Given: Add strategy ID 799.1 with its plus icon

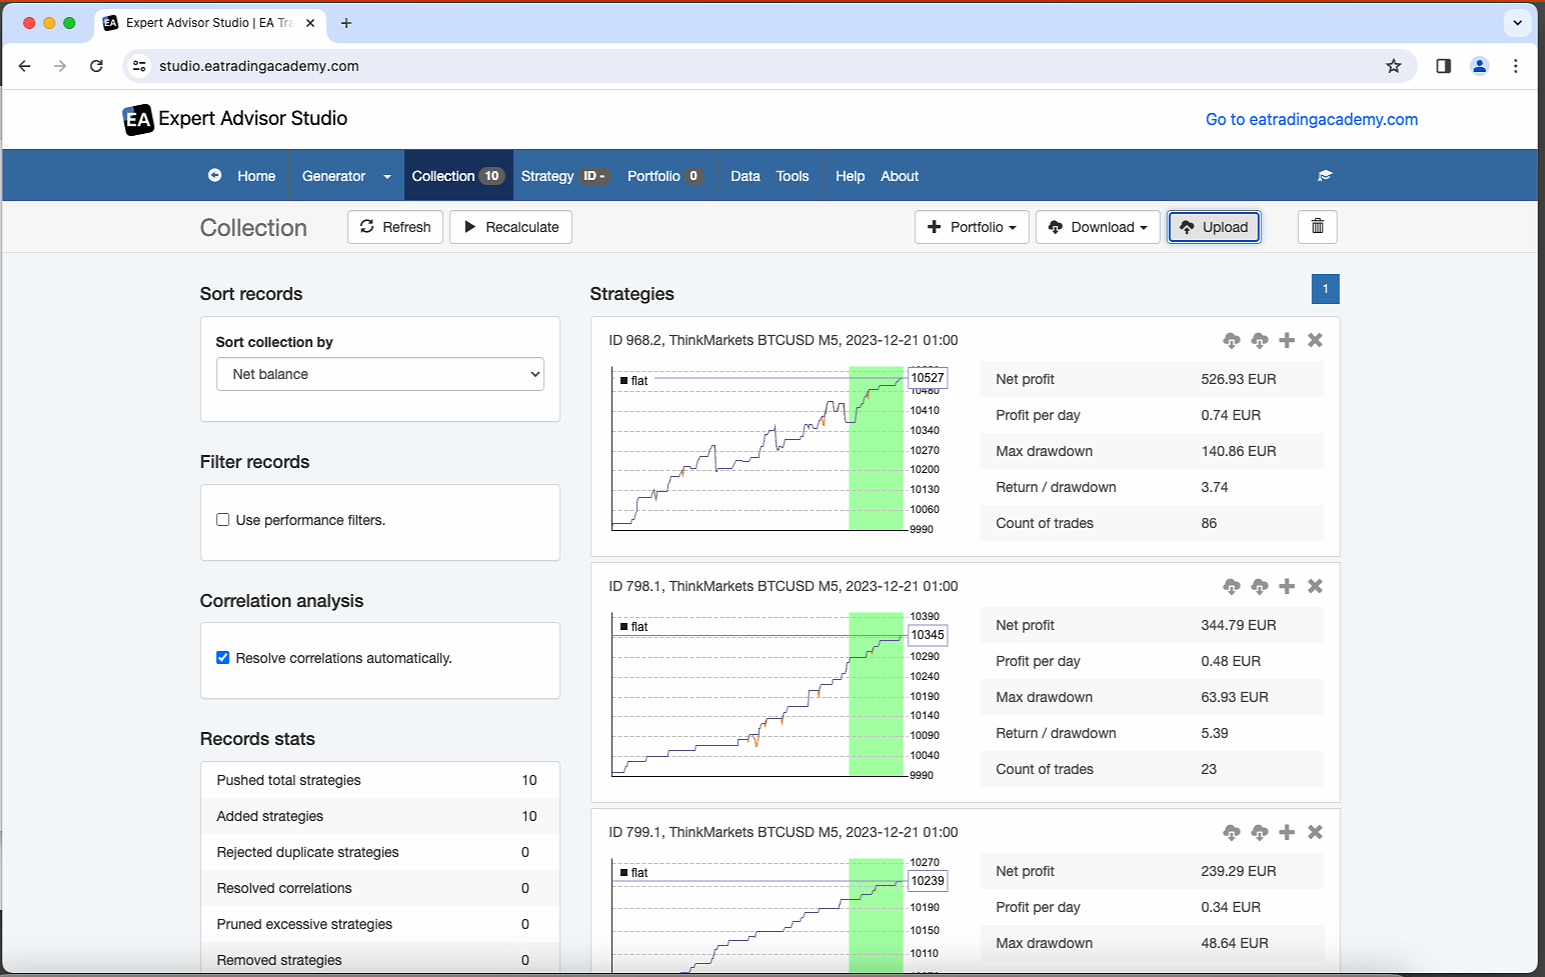Looking at the screenshot, I should [1287, 832].
